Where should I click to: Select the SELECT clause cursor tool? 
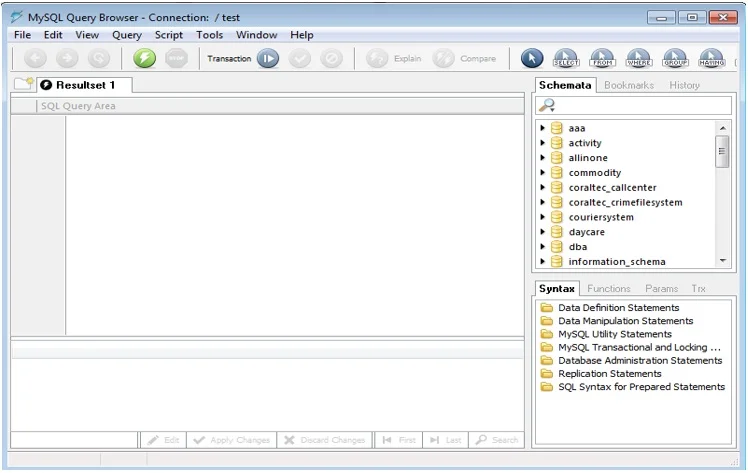pyautogui.click(x=566, y=59)
